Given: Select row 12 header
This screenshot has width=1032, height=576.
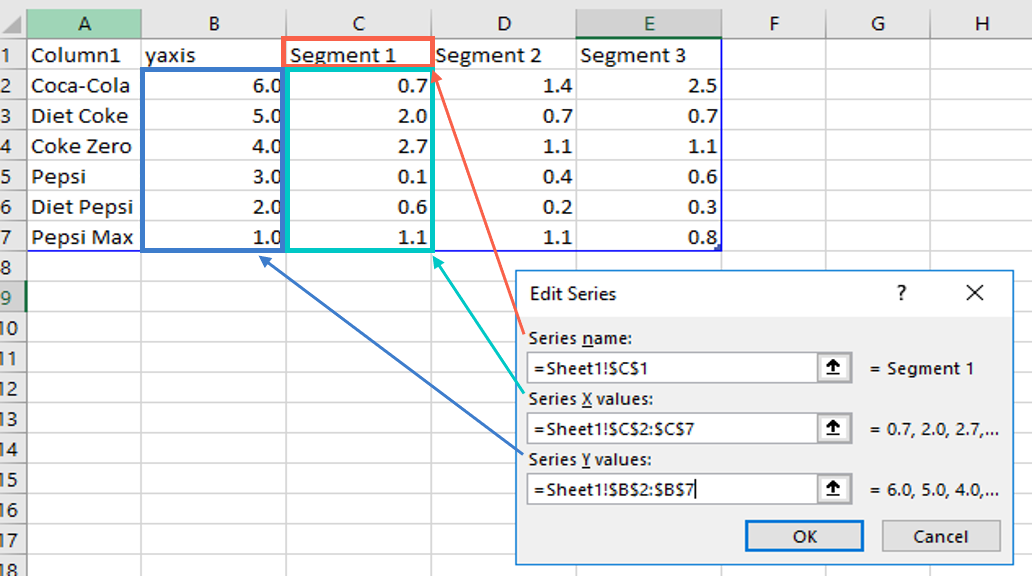Looking at the screenshot, I should 13,388.
